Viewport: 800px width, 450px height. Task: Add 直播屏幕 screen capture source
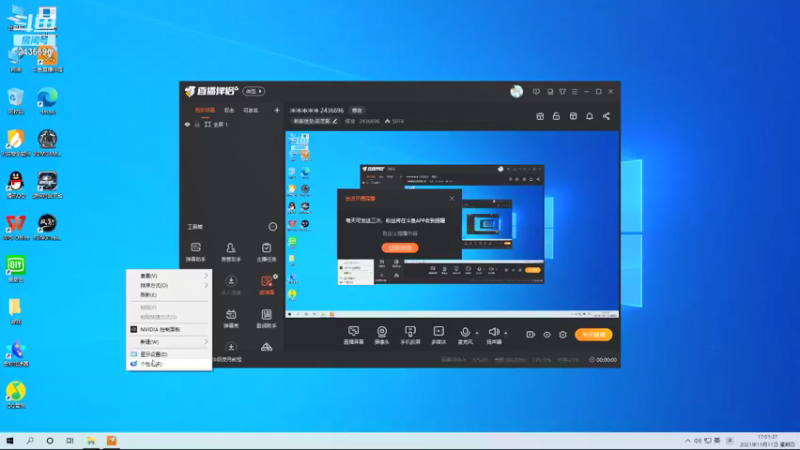(354, 335)
